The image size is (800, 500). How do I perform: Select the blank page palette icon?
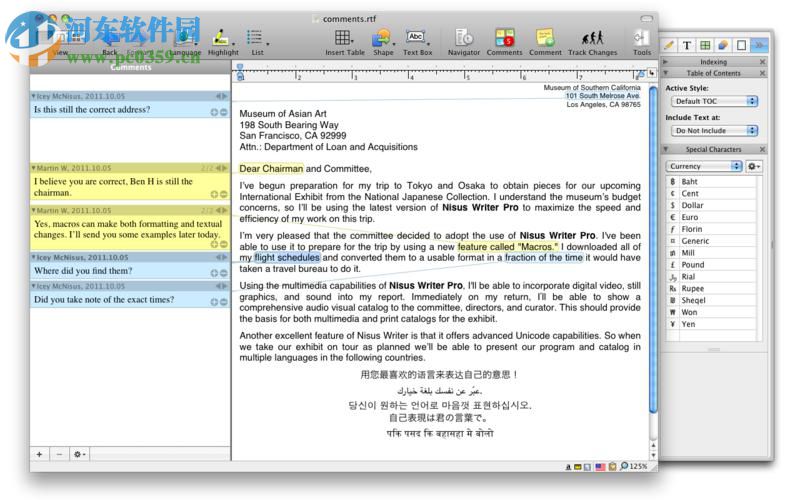pos(741,45)
